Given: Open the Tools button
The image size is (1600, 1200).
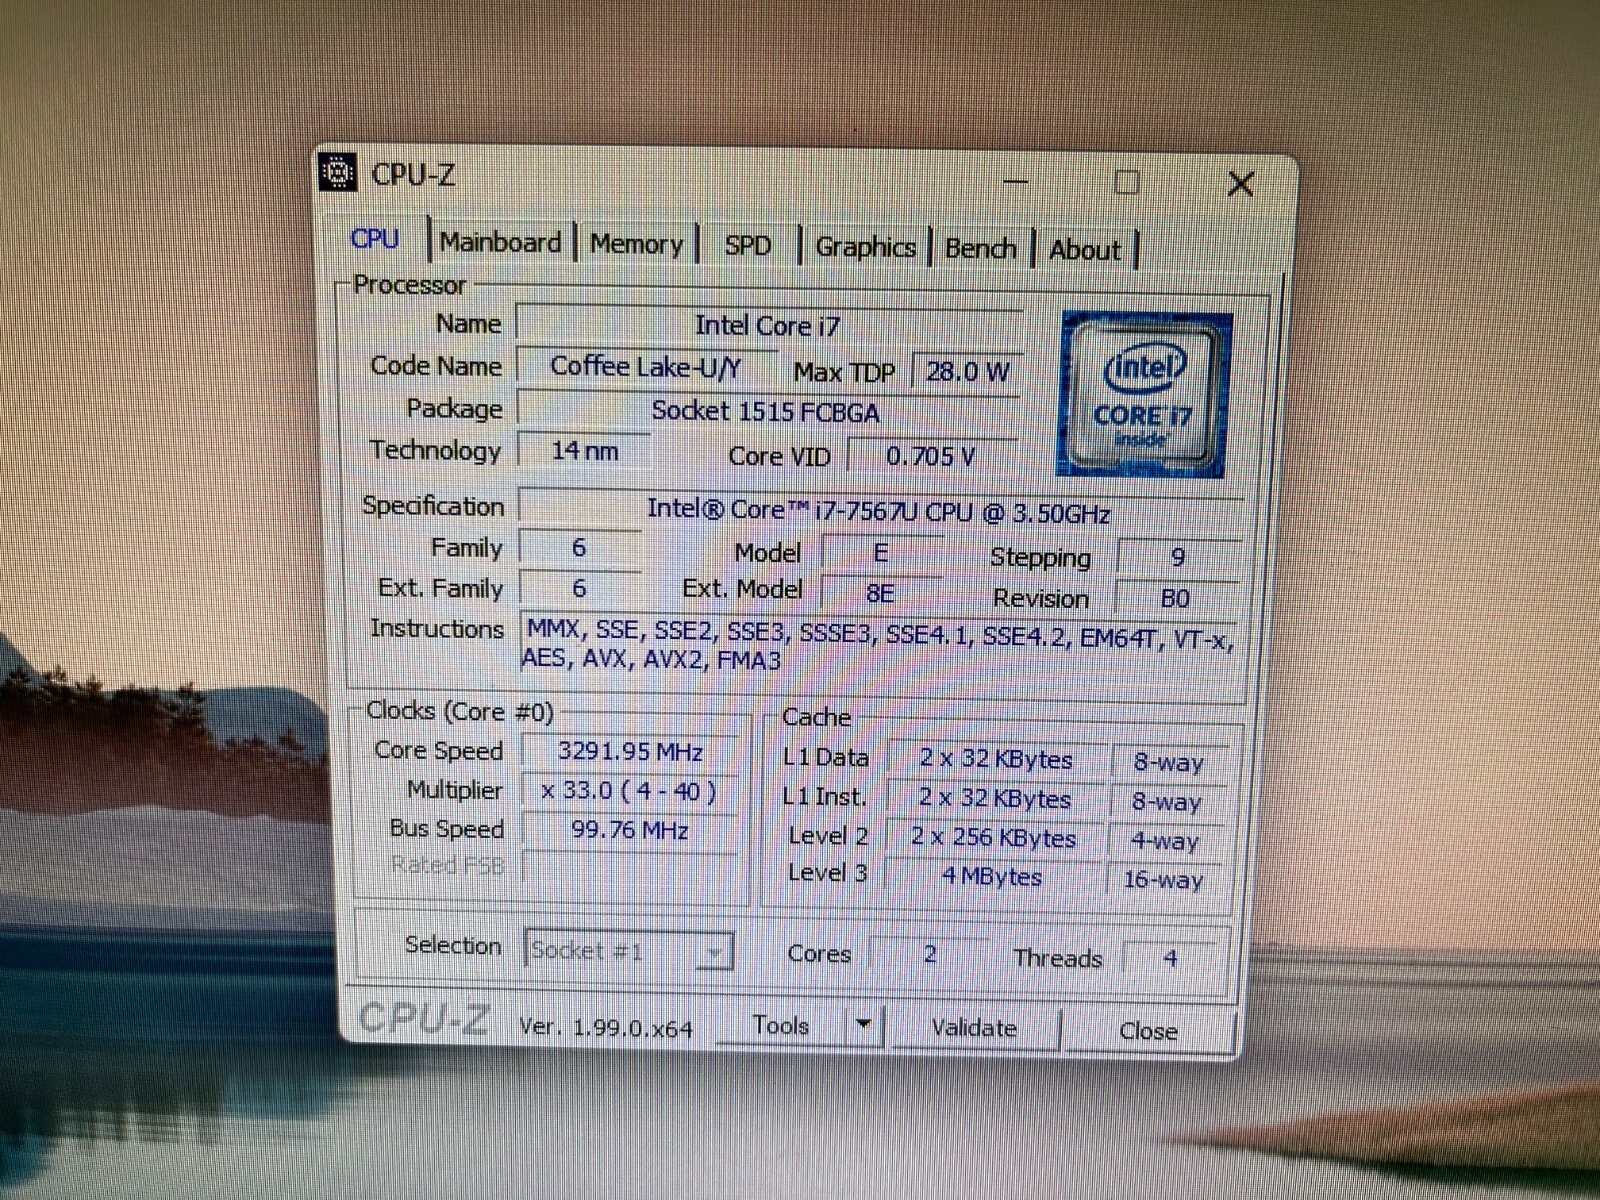Looking at the screenshot, I should [781, 1026].
